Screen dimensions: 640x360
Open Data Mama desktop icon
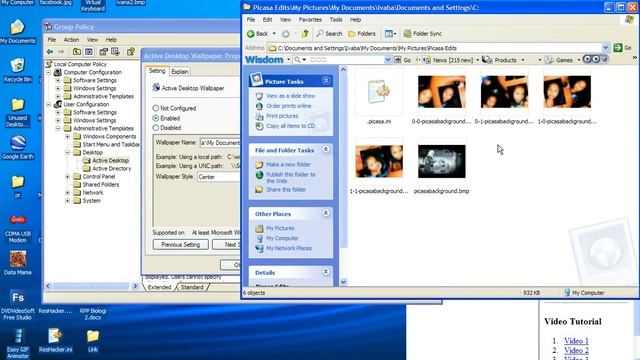point(17,263)
